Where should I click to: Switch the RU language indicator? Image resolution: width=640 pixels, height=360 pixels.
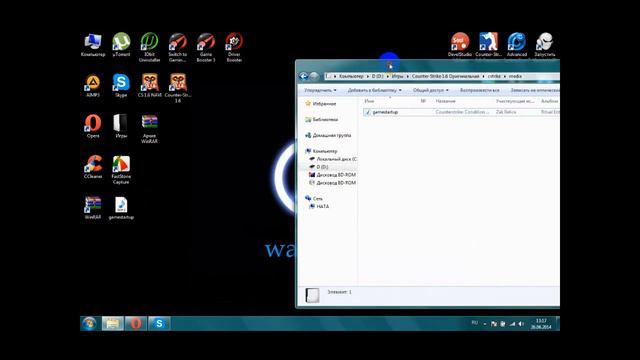point(474,323)
